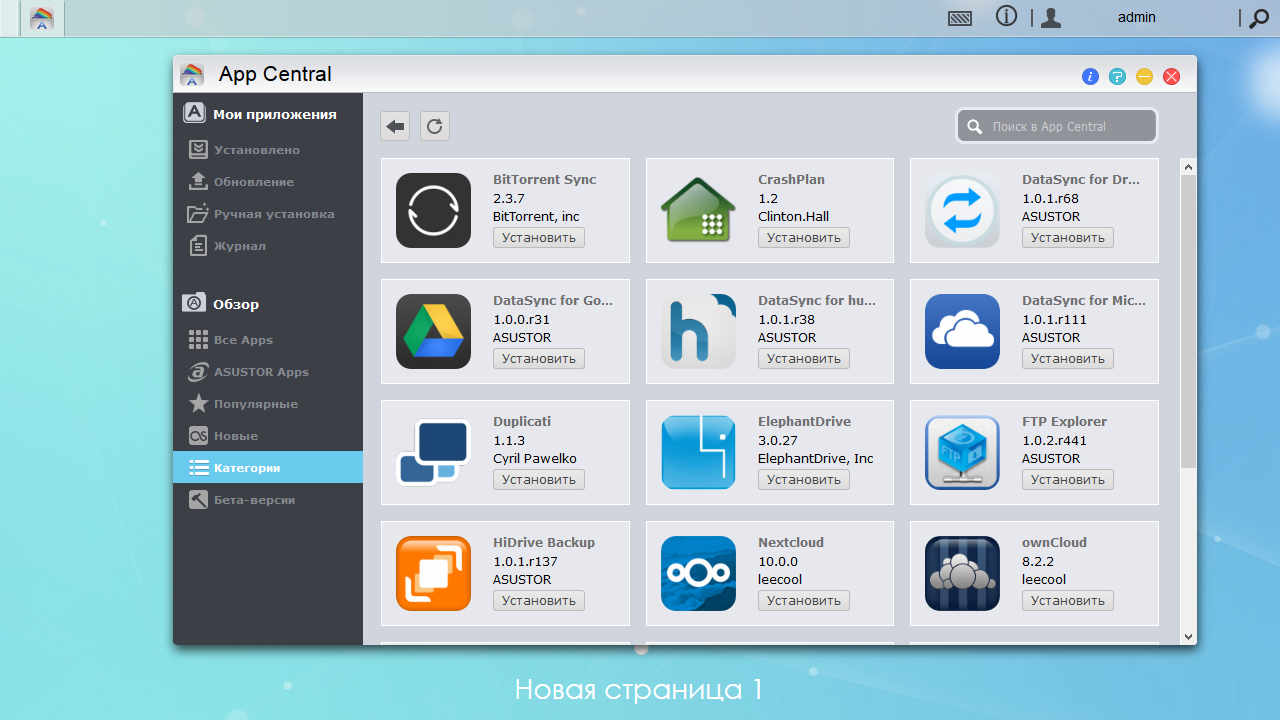Install CrashPlan with Установить
This screenshot has height=720, width=1280.
(804, 238)
